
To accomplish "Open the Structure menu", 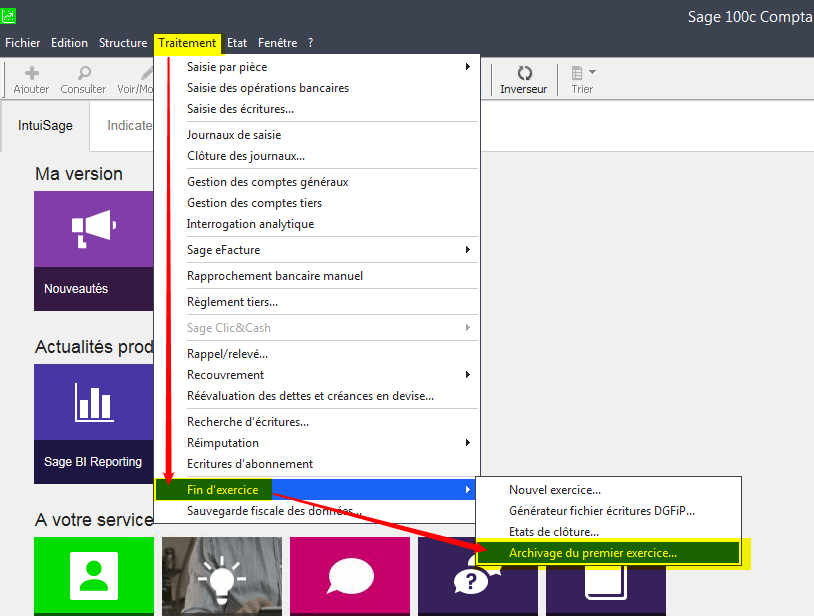I will click(x=123, y=43).
